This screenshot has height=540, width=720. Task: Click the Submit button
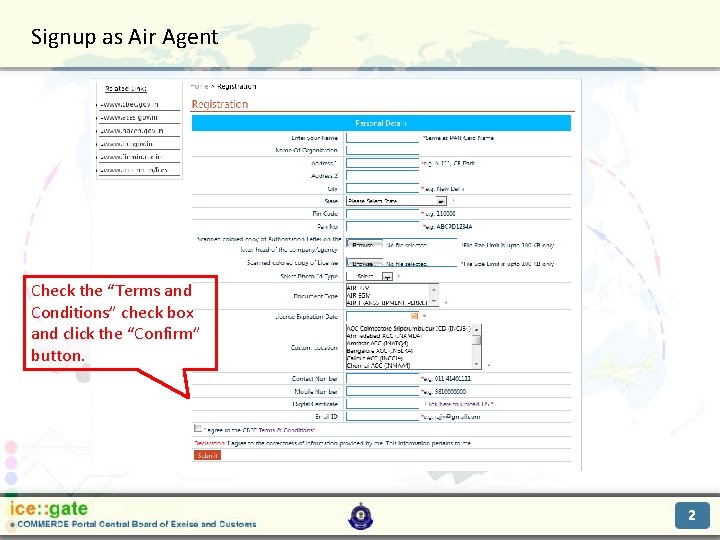[x=208, y=455]
